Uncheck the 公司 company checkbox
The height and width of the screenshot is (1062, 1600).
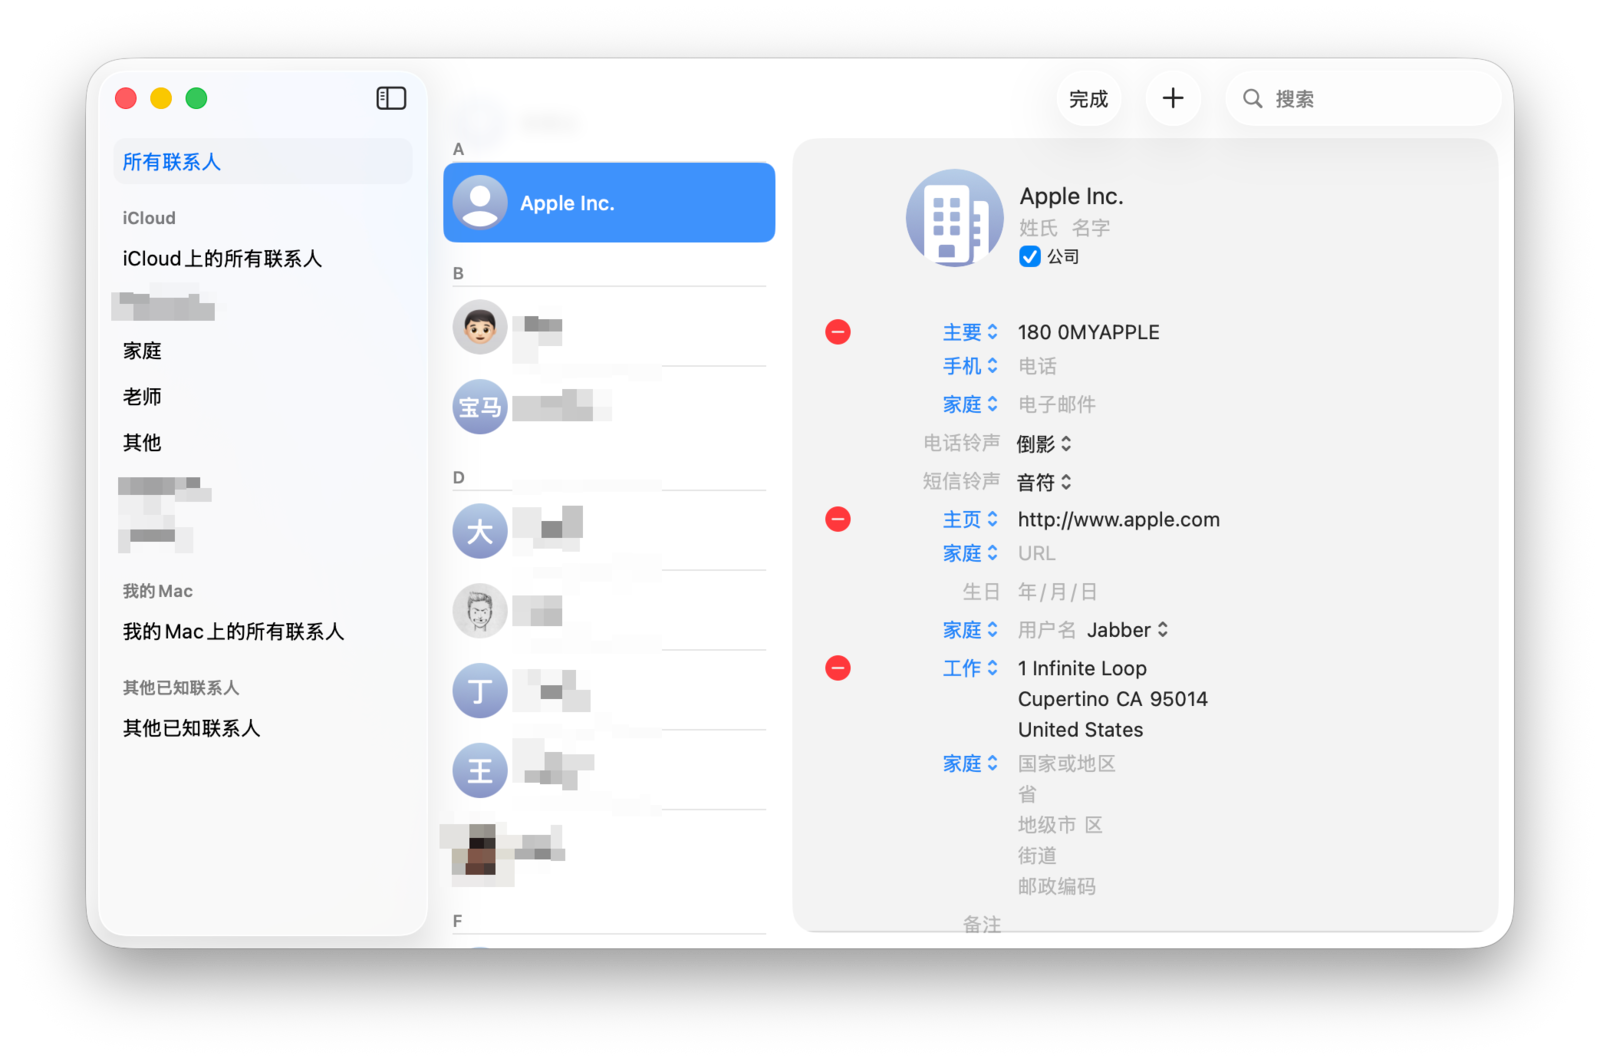click(x=1030, y=257)
